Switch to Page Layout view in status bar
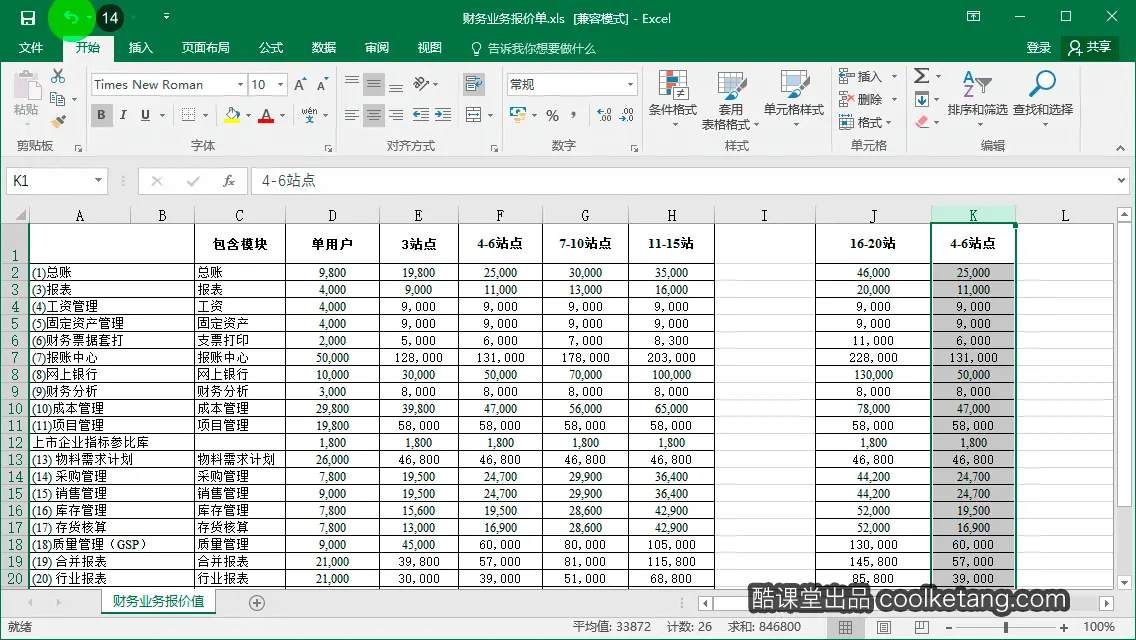Screen dimensions: 1136x640 884,627
